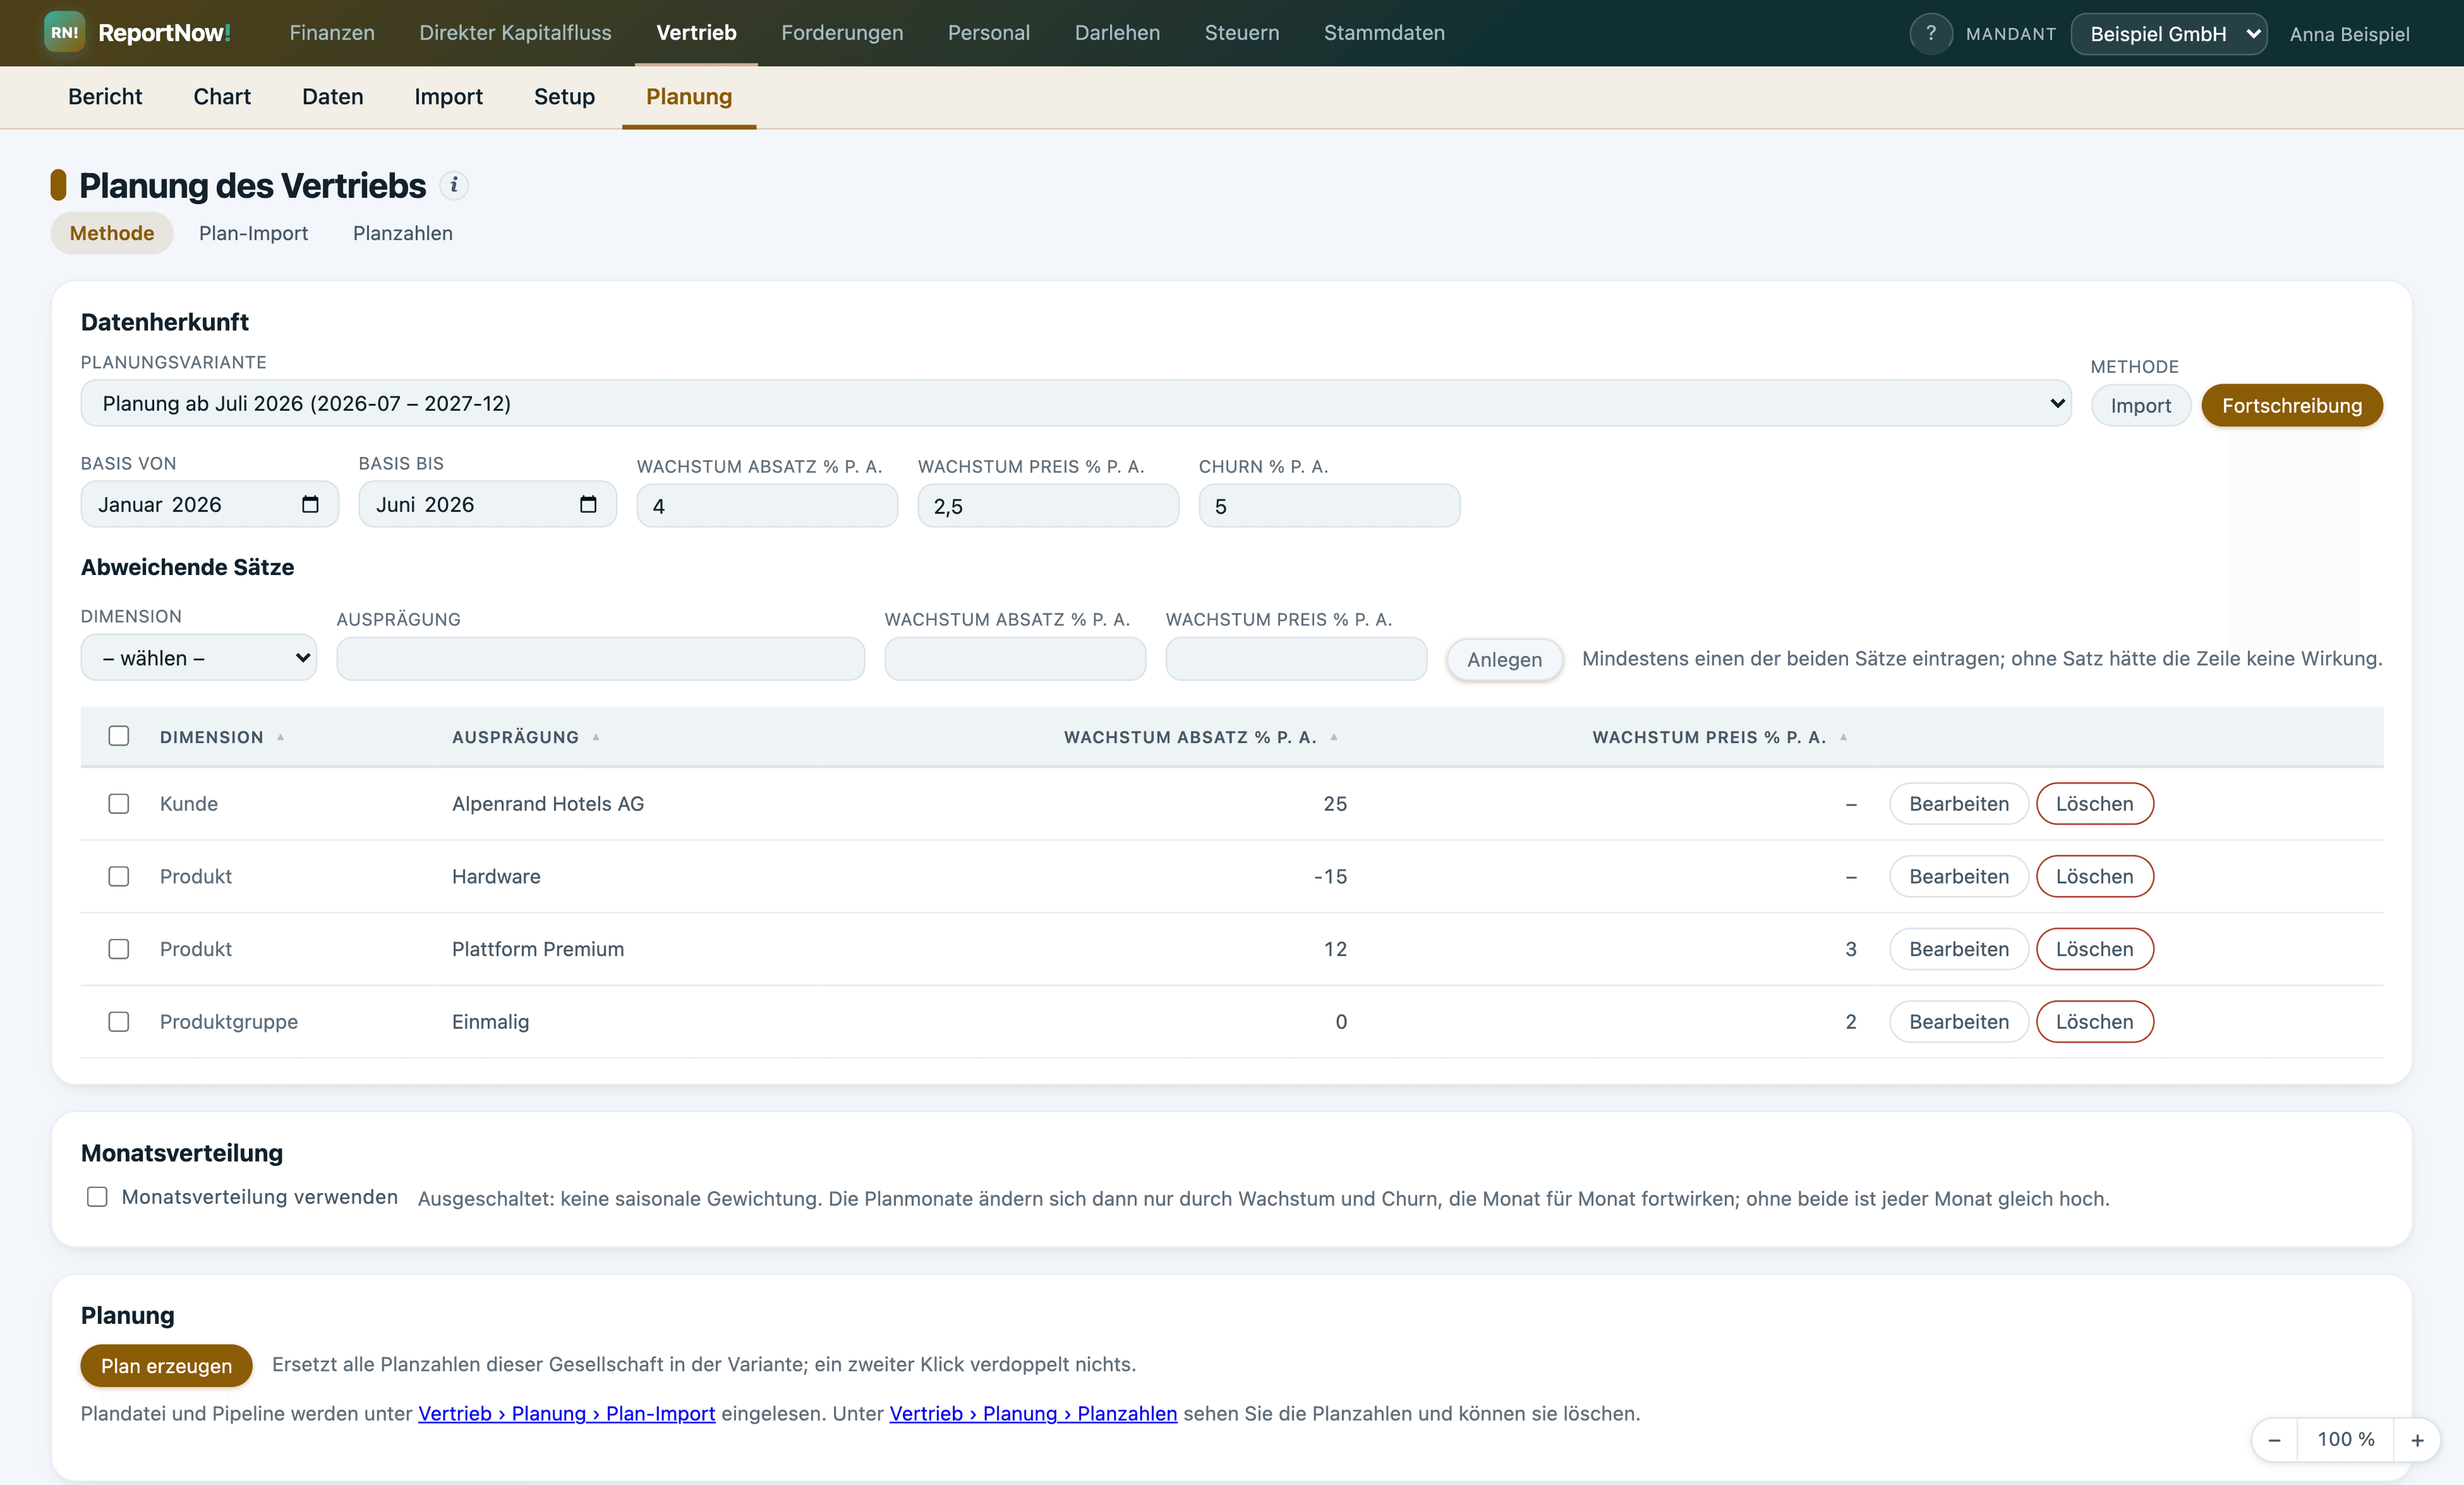The height and width of the screenshot is (1485, 2464).
Task: Click the info icon beside Planung des Vertriebs
Action: 454,185
